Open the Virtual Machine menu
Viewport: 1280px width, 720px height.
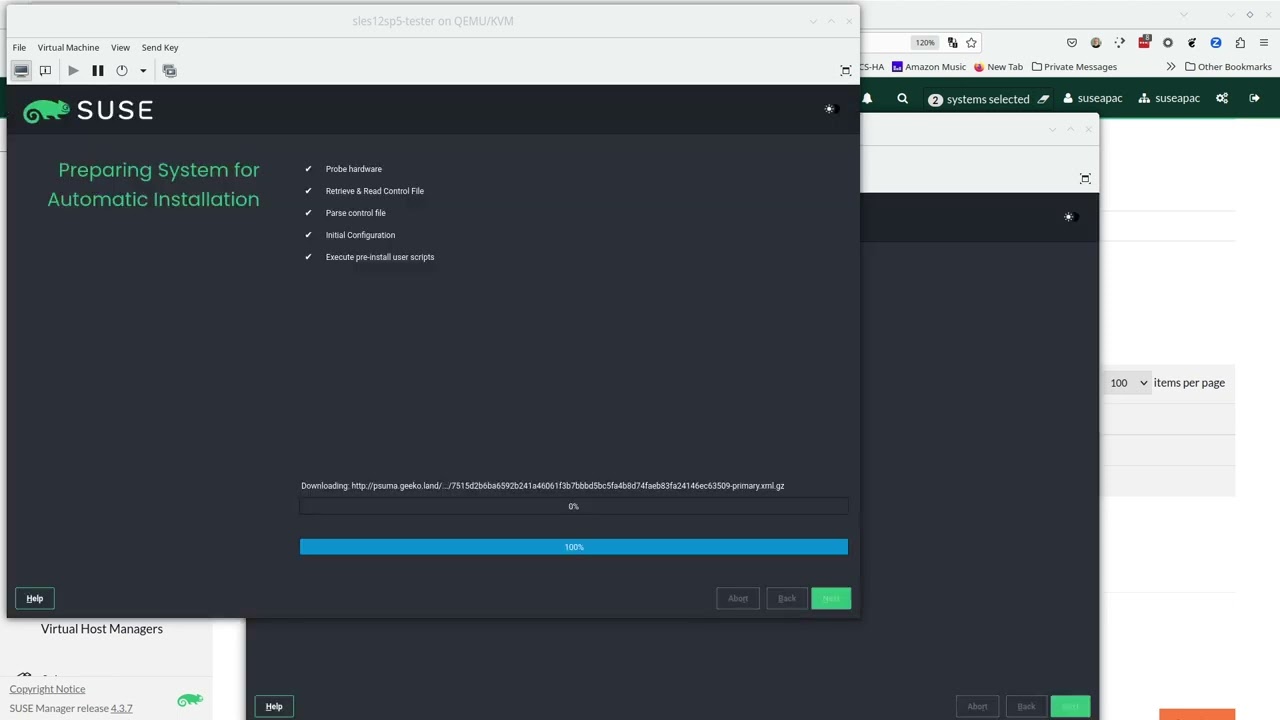coord(68,47)
